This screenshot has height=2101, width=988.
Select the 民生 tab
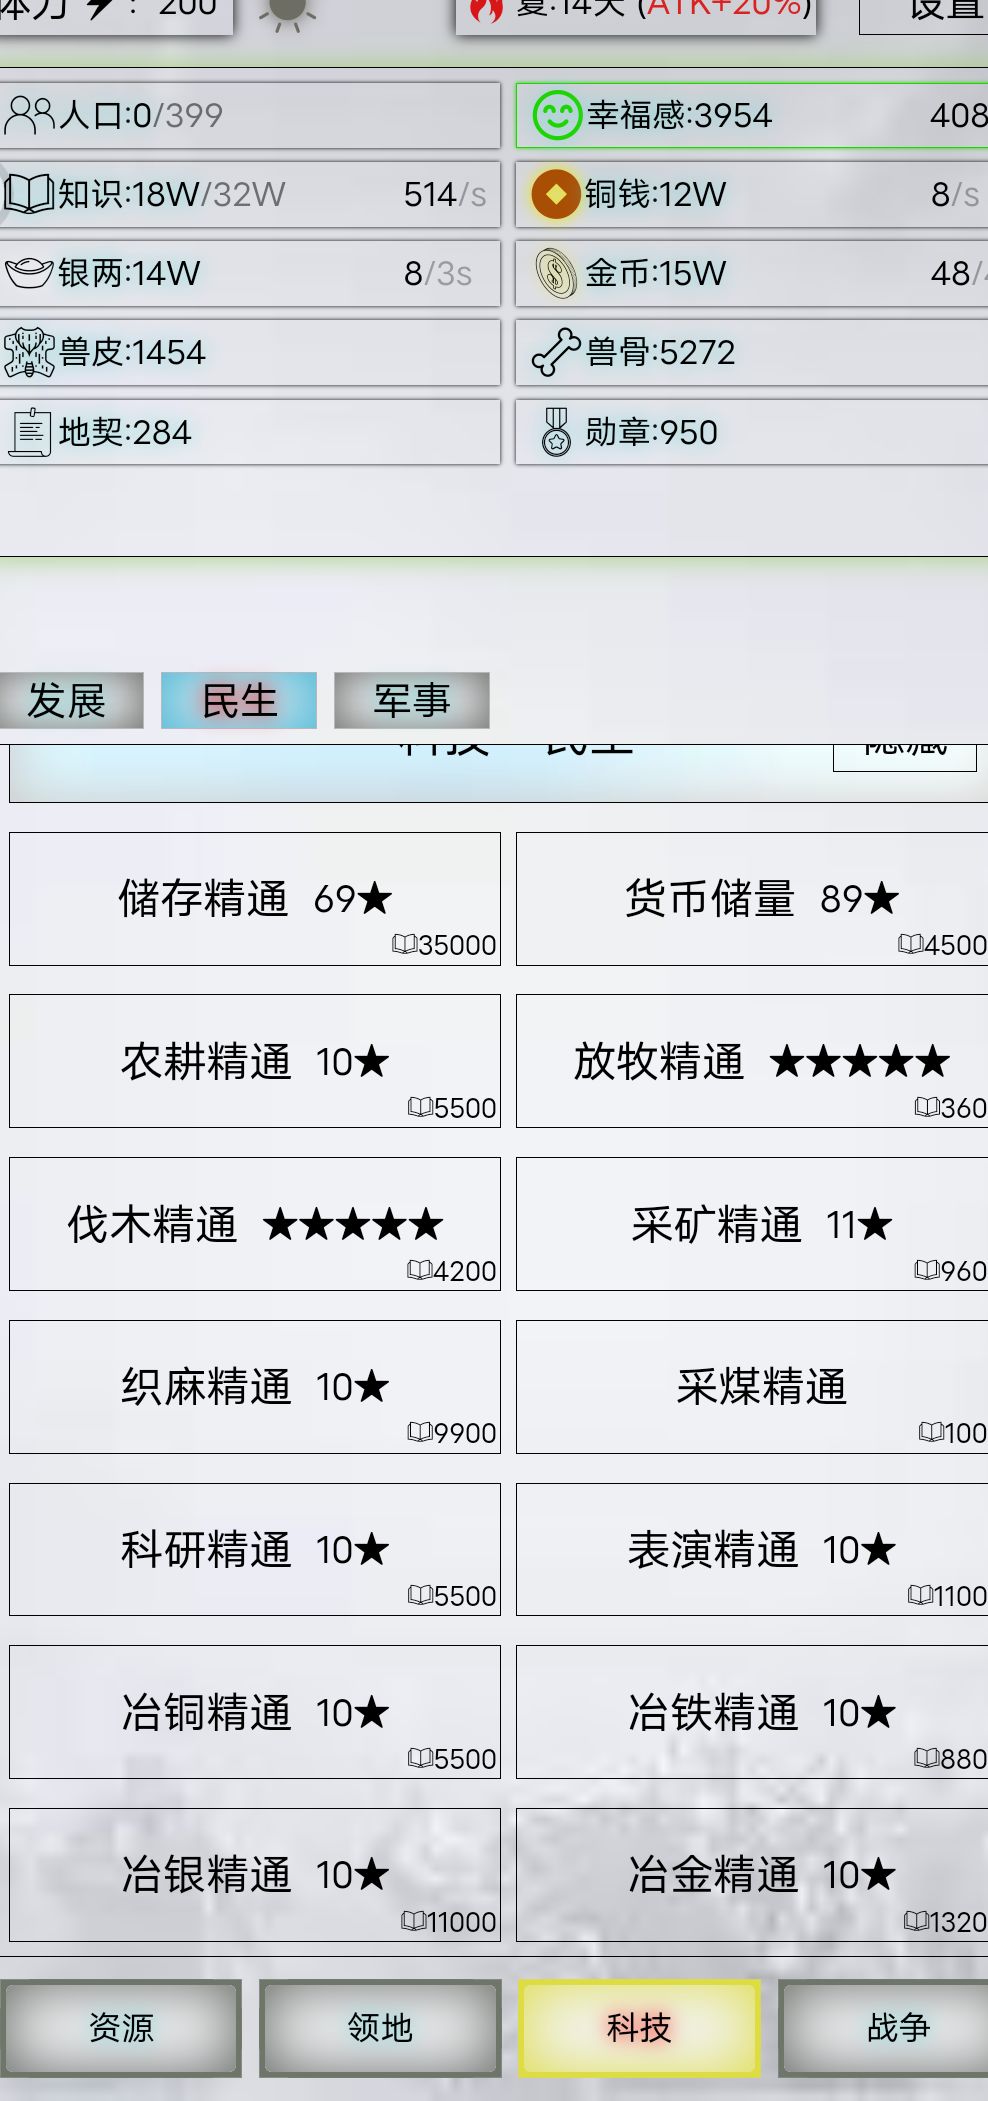point(239,700)
